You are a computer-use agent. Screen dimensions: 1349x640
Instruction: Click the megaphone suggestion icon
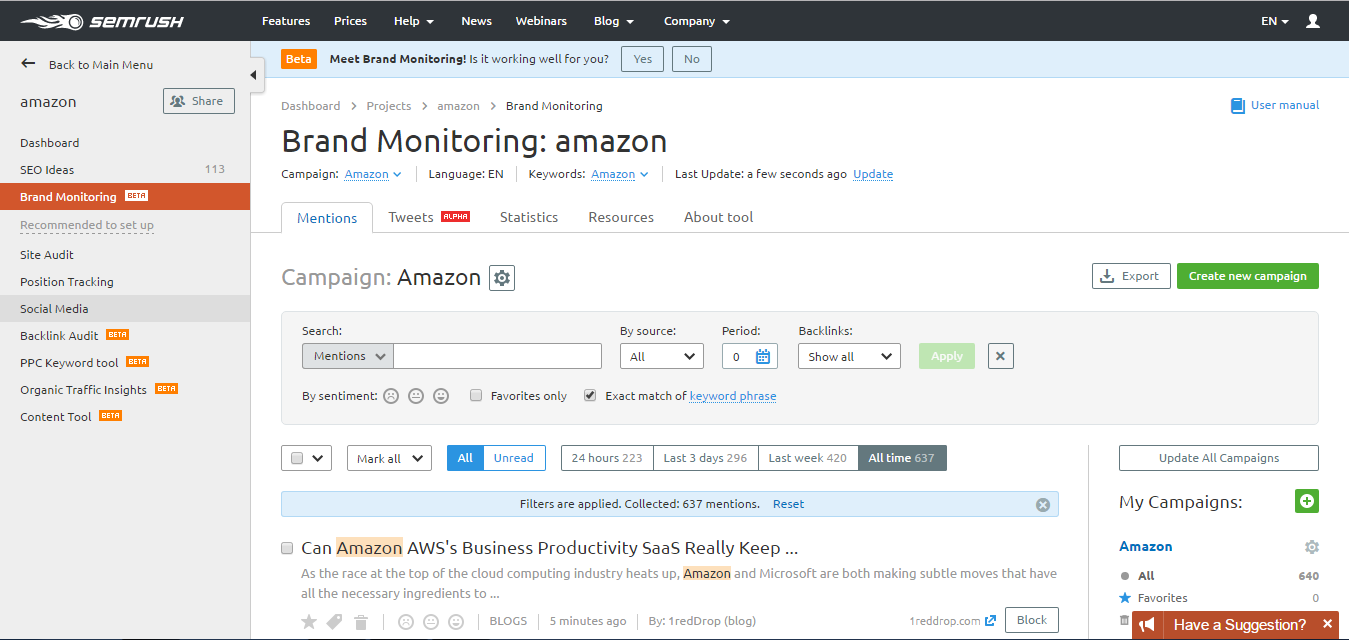(x=1147, y=624)
